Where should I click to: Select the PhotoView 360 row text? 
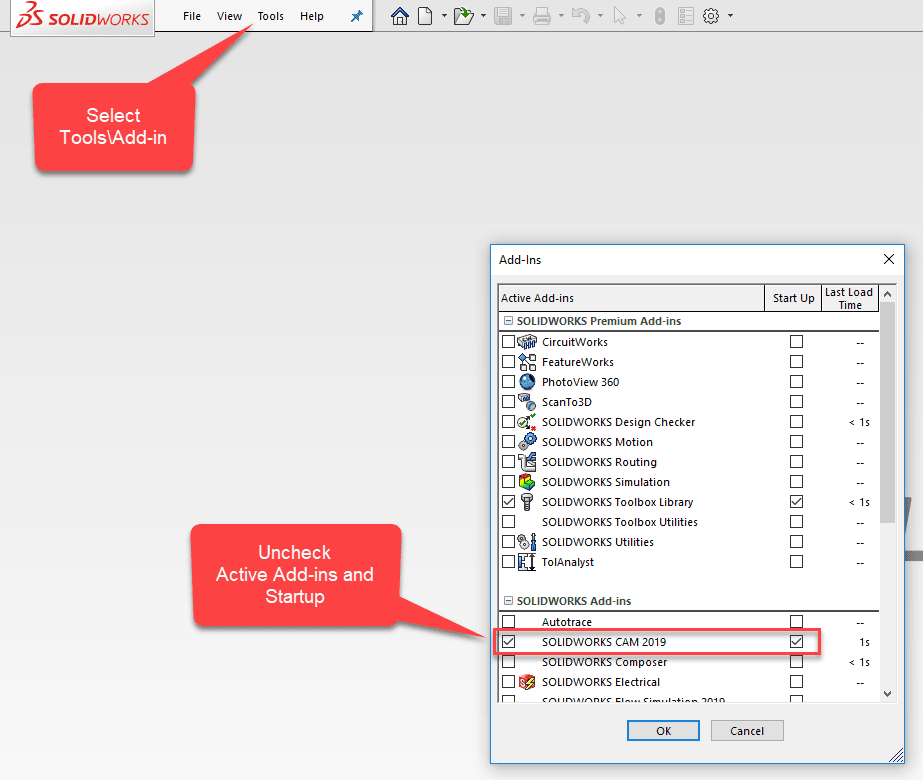pos(580,381)
